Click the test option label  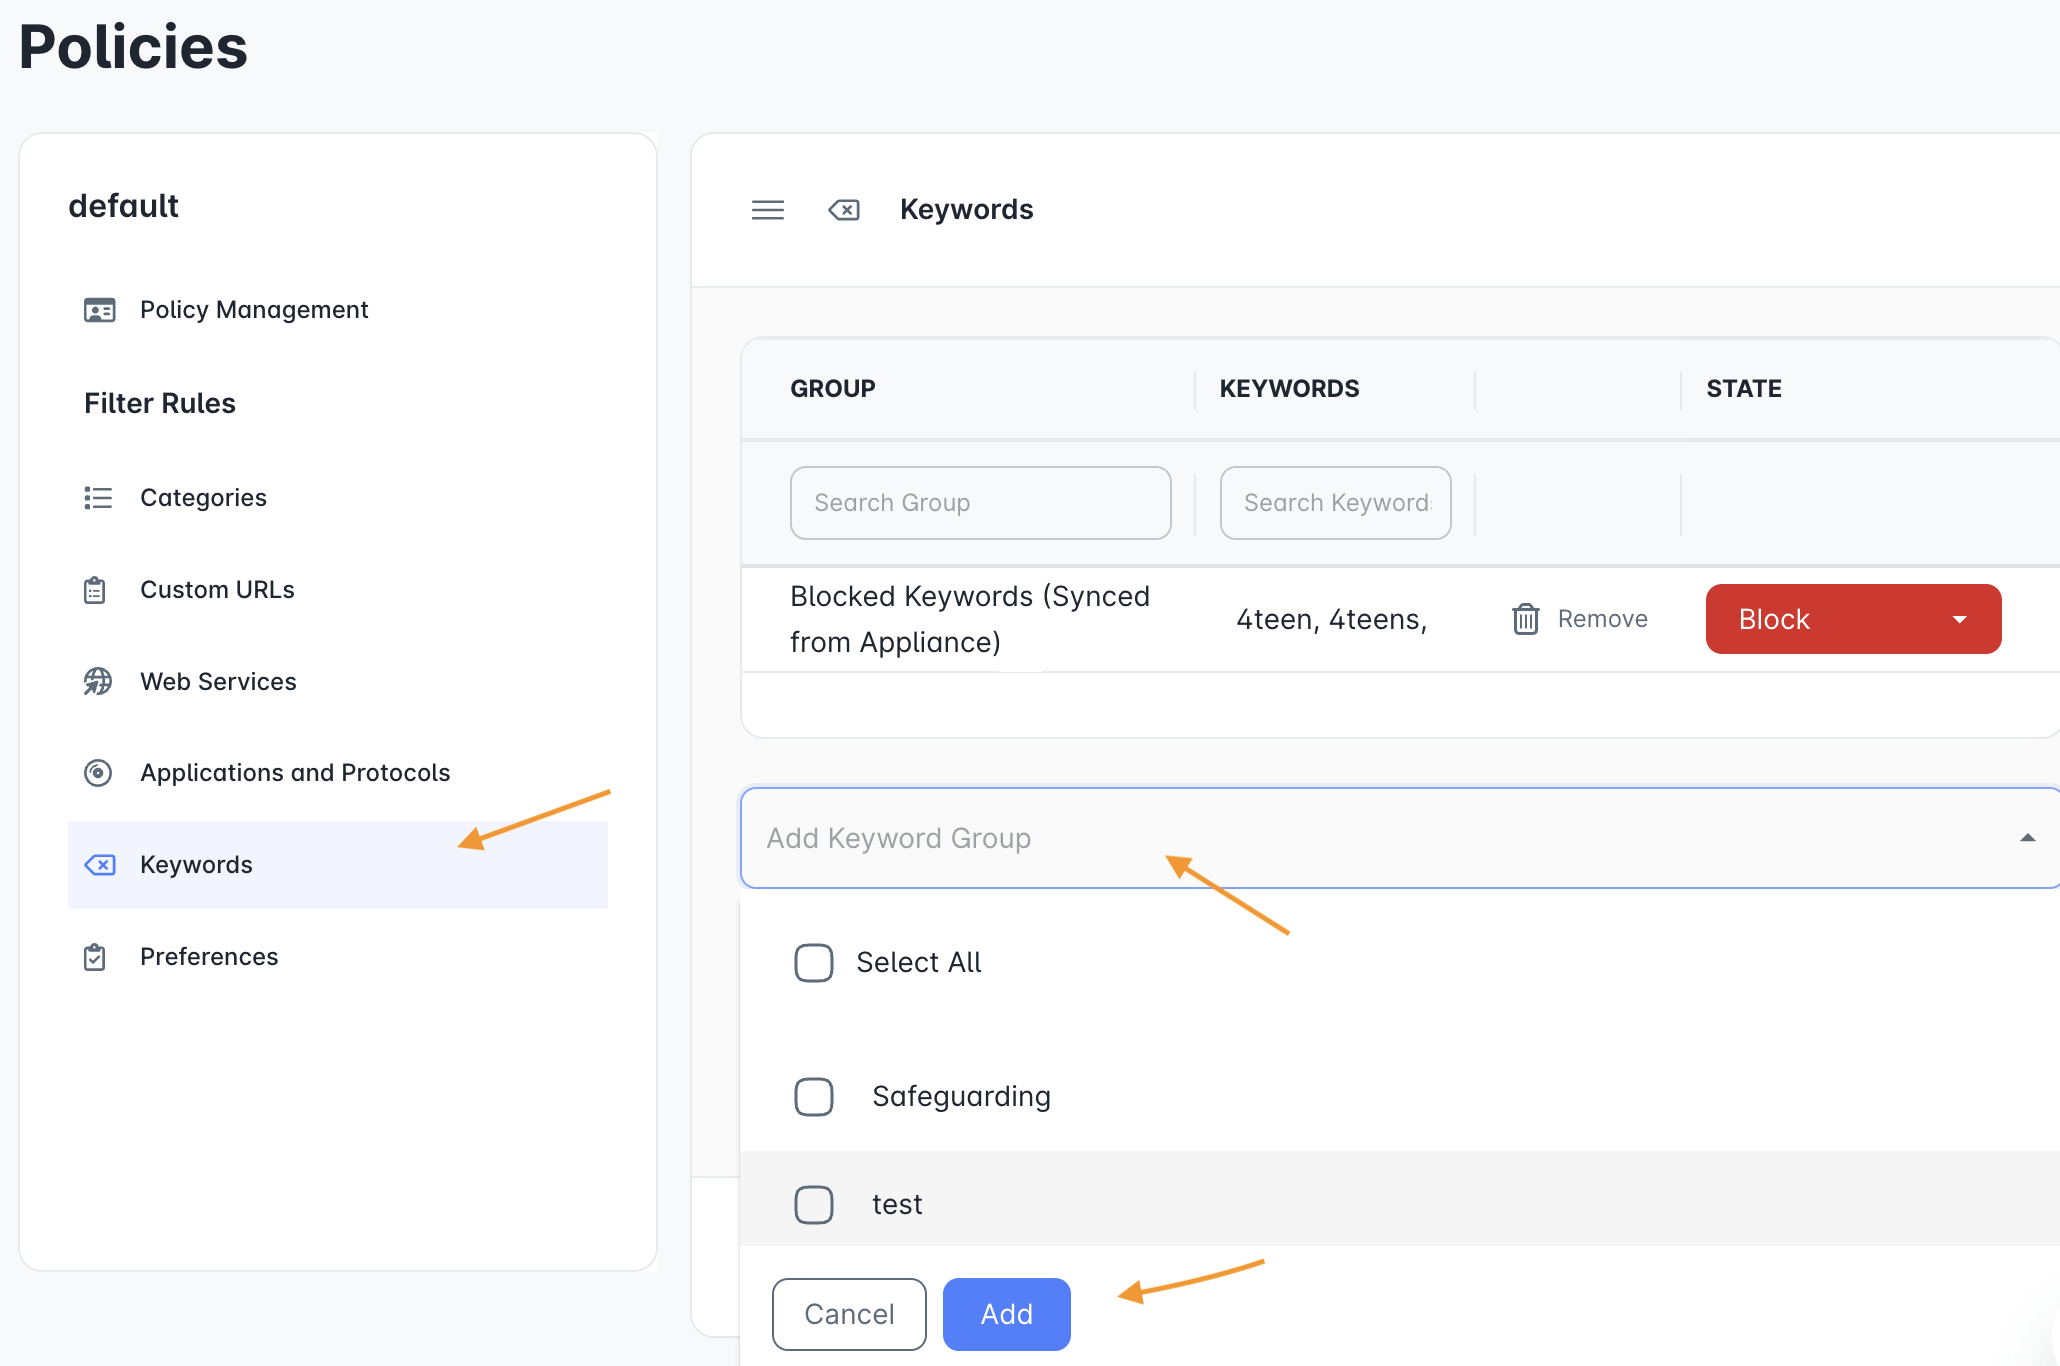(897, 1205)
